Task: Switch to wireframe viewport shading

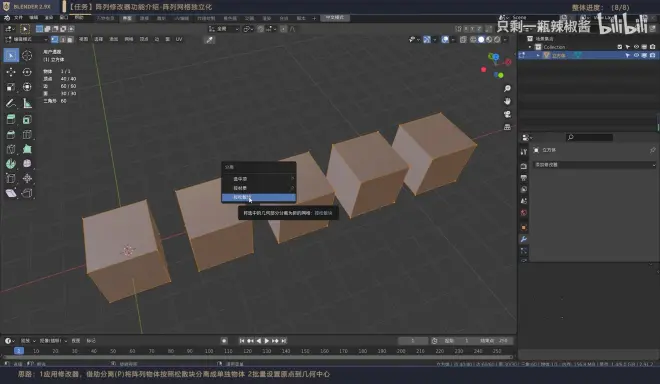Action: [x=473, y=40]
